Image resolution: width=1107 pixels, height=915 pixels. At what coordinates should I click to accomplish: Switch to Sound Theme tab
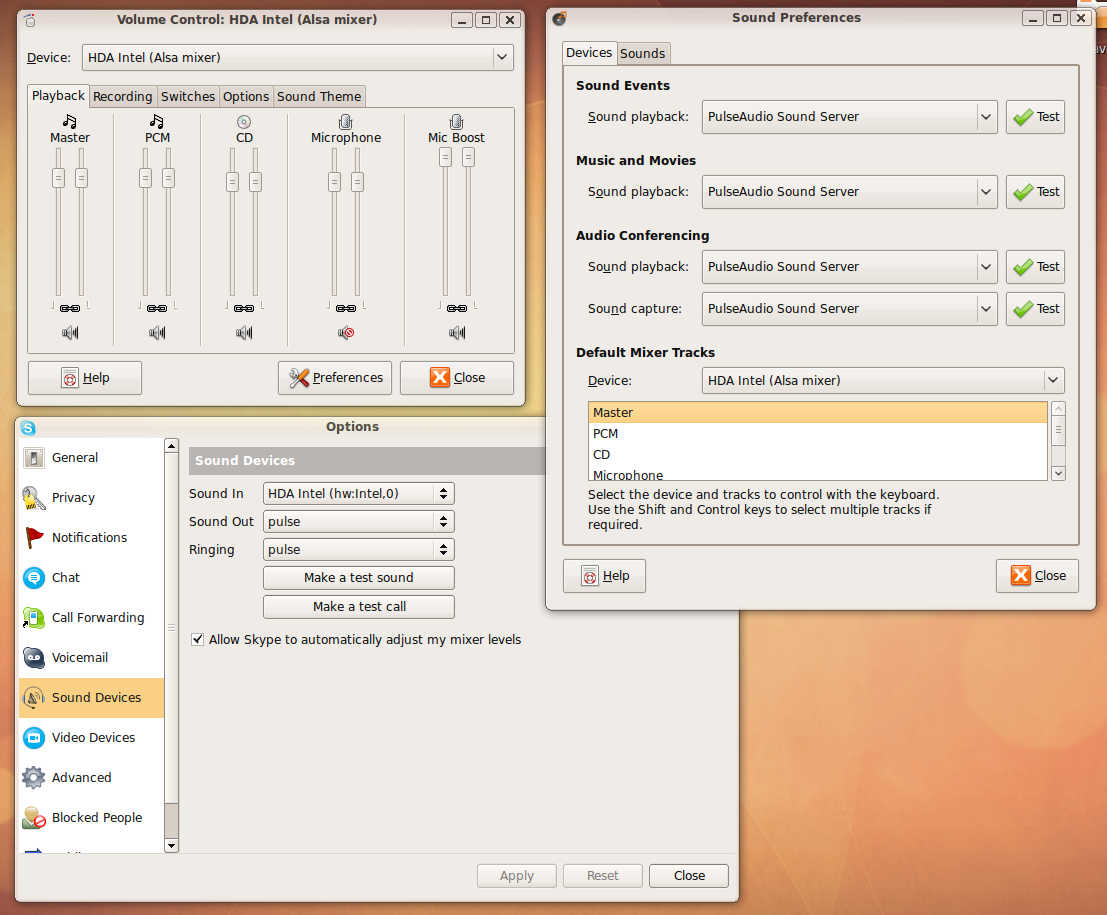coord(319,97)
